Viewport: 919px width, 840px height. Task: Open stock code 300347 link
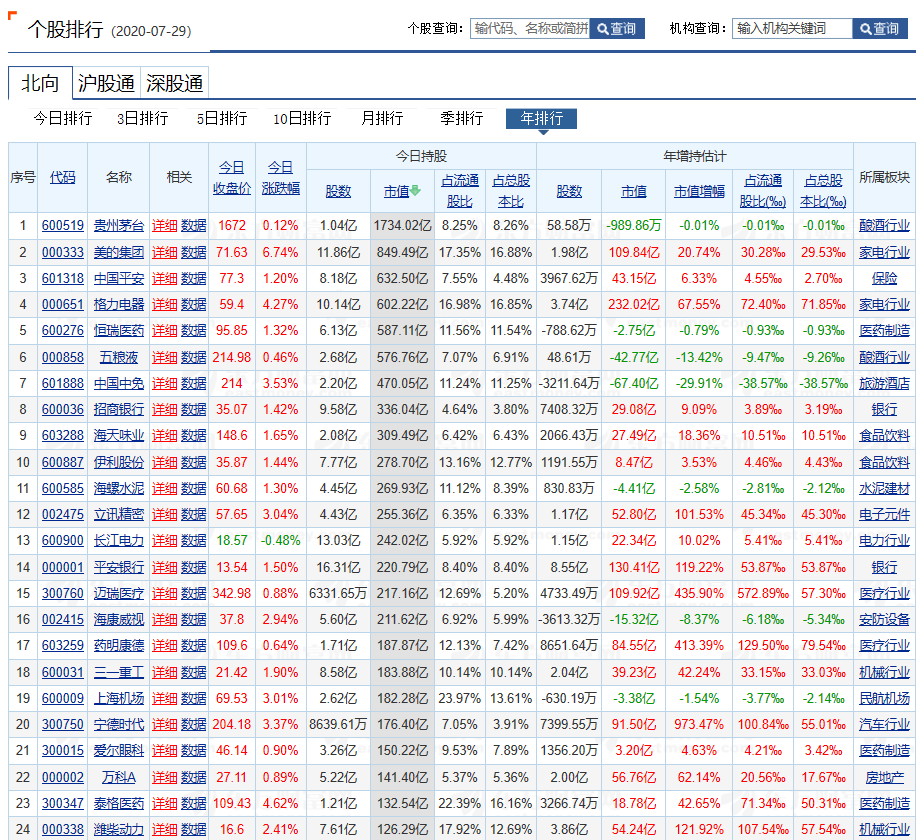point(63,803)
